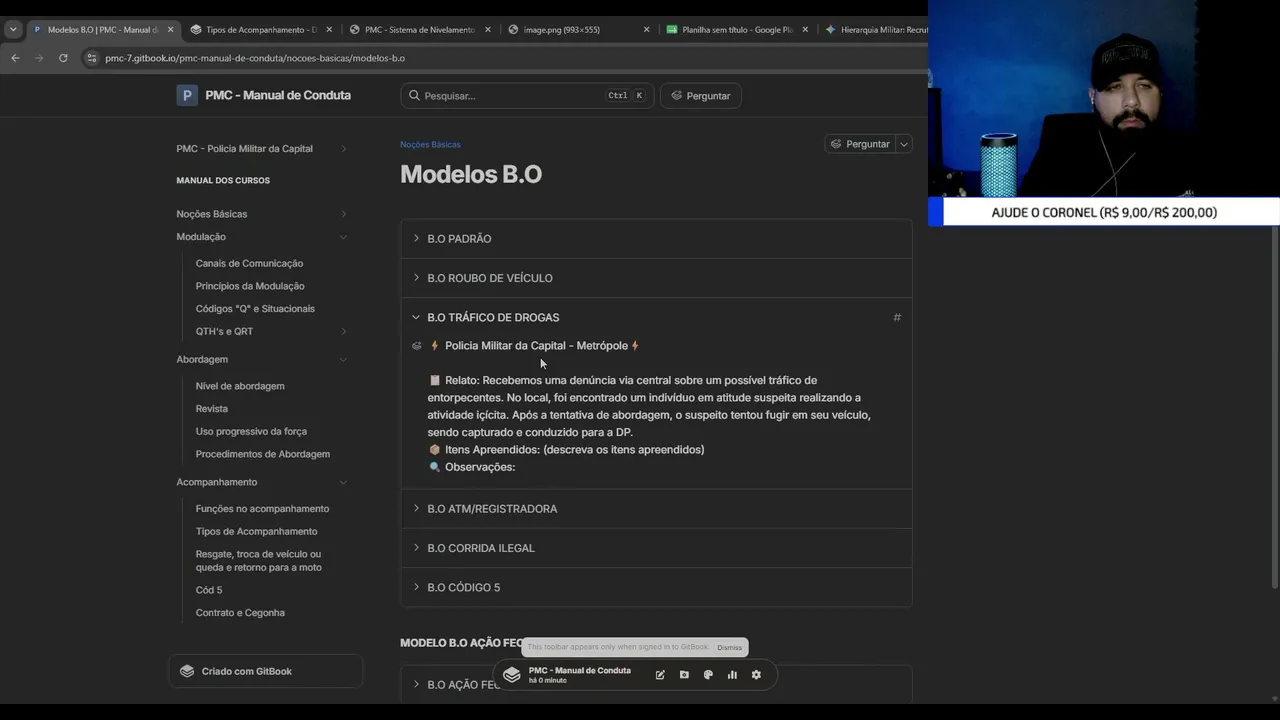Open Tipos de Acompanhamento sidebar page
This screenshot has height=720, width=1280.
(x=256, y=532)
